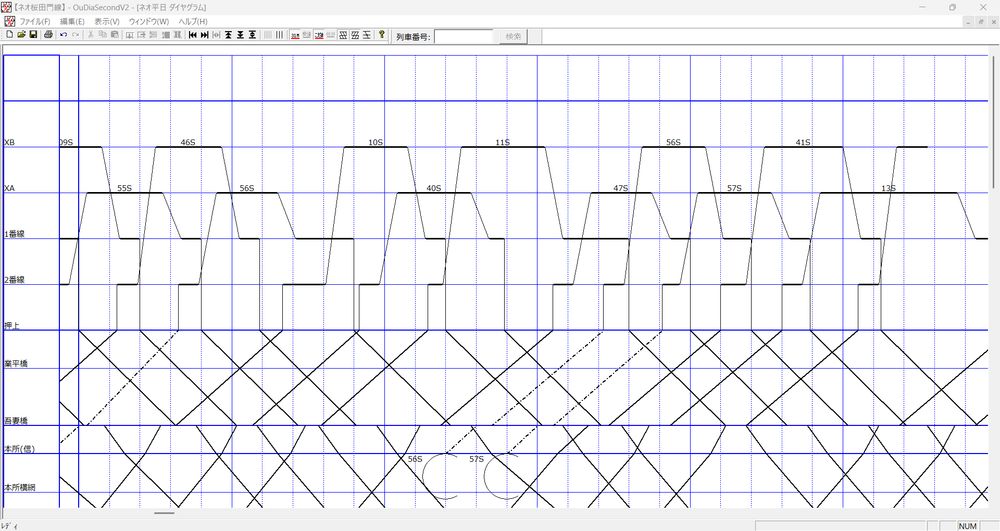This screenshot has height=531, width=1000.
Task: Click train number 09S on the XB line
Action: [x=66, y=143]
